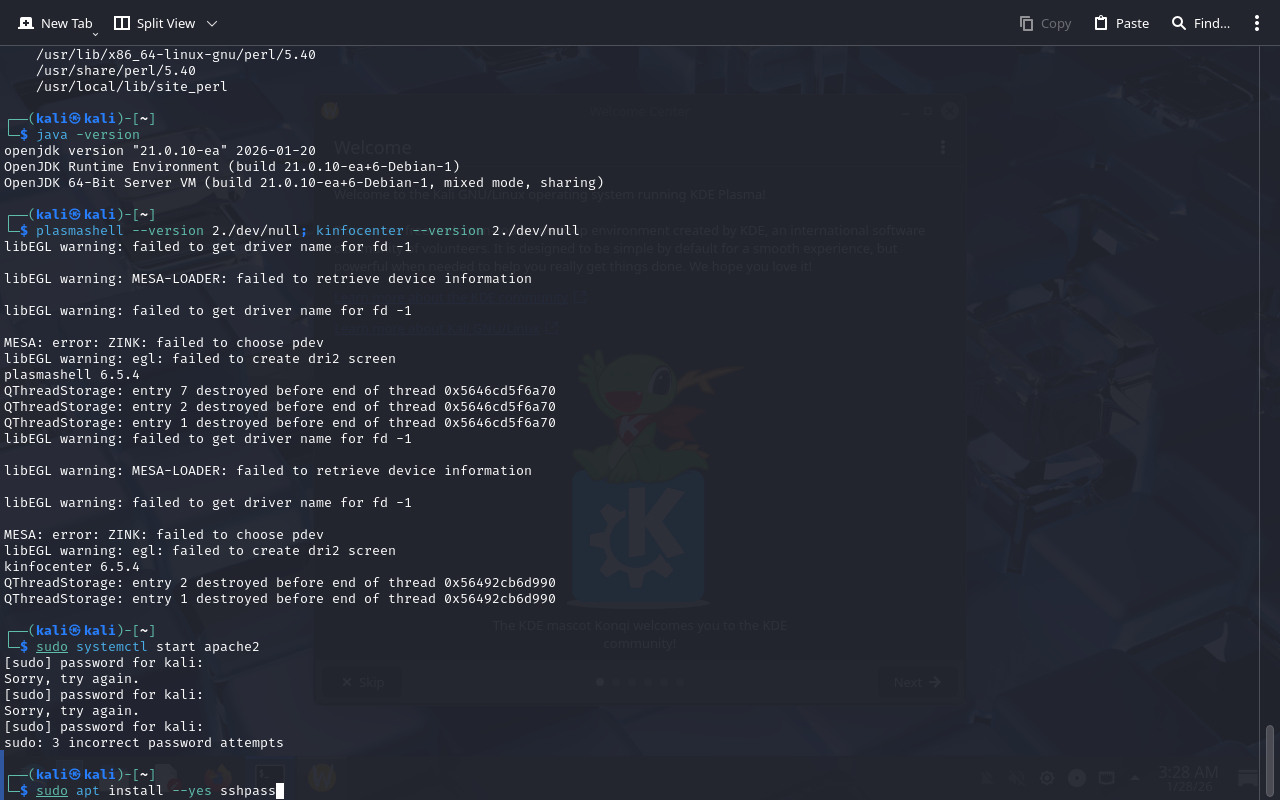The height and width of the screenshot is (800, 1280).
Task: Click the scrollbar track above the handle
Action: coord(1270,400)
